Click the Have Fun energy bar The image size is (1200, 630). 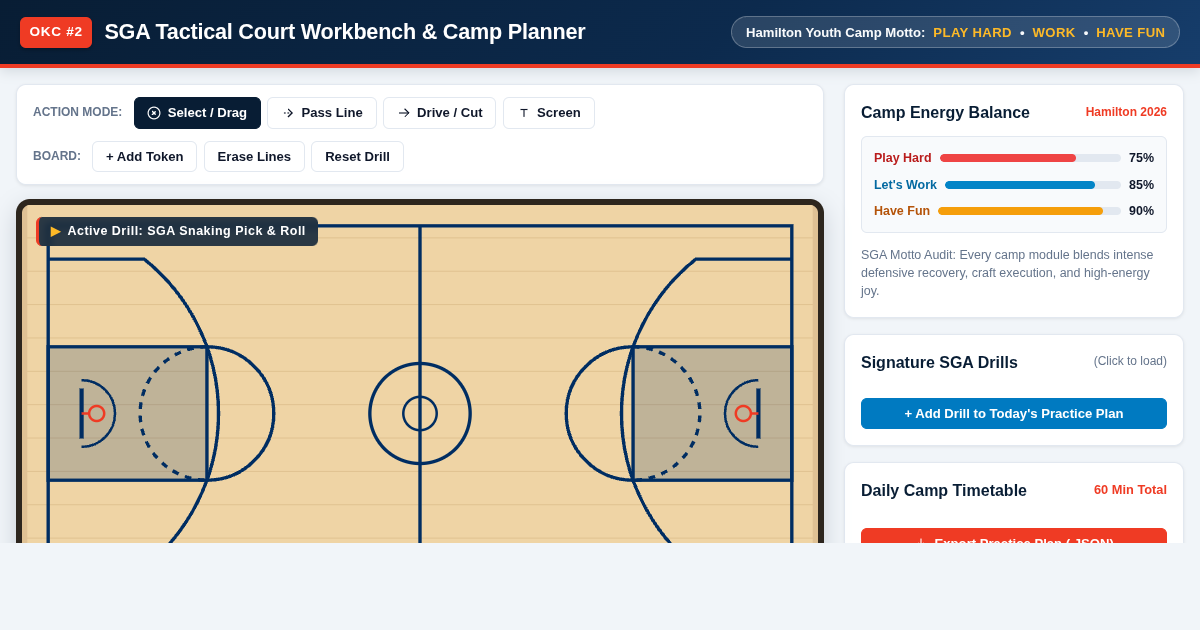pyautogui.click(x=1029, y=211)
